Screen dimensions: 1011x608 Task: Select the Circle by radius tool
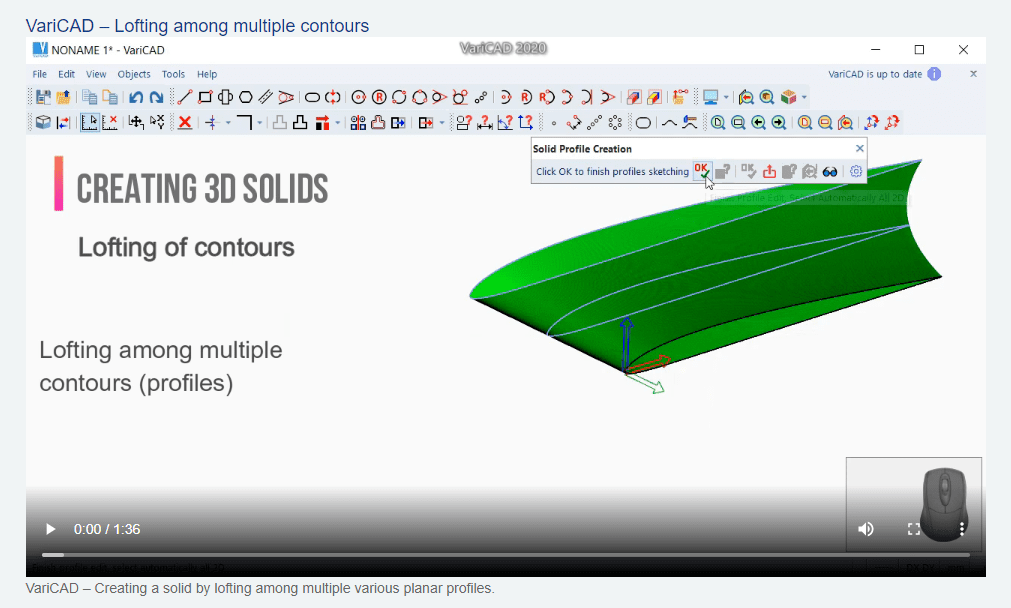[x=379, y=97]
